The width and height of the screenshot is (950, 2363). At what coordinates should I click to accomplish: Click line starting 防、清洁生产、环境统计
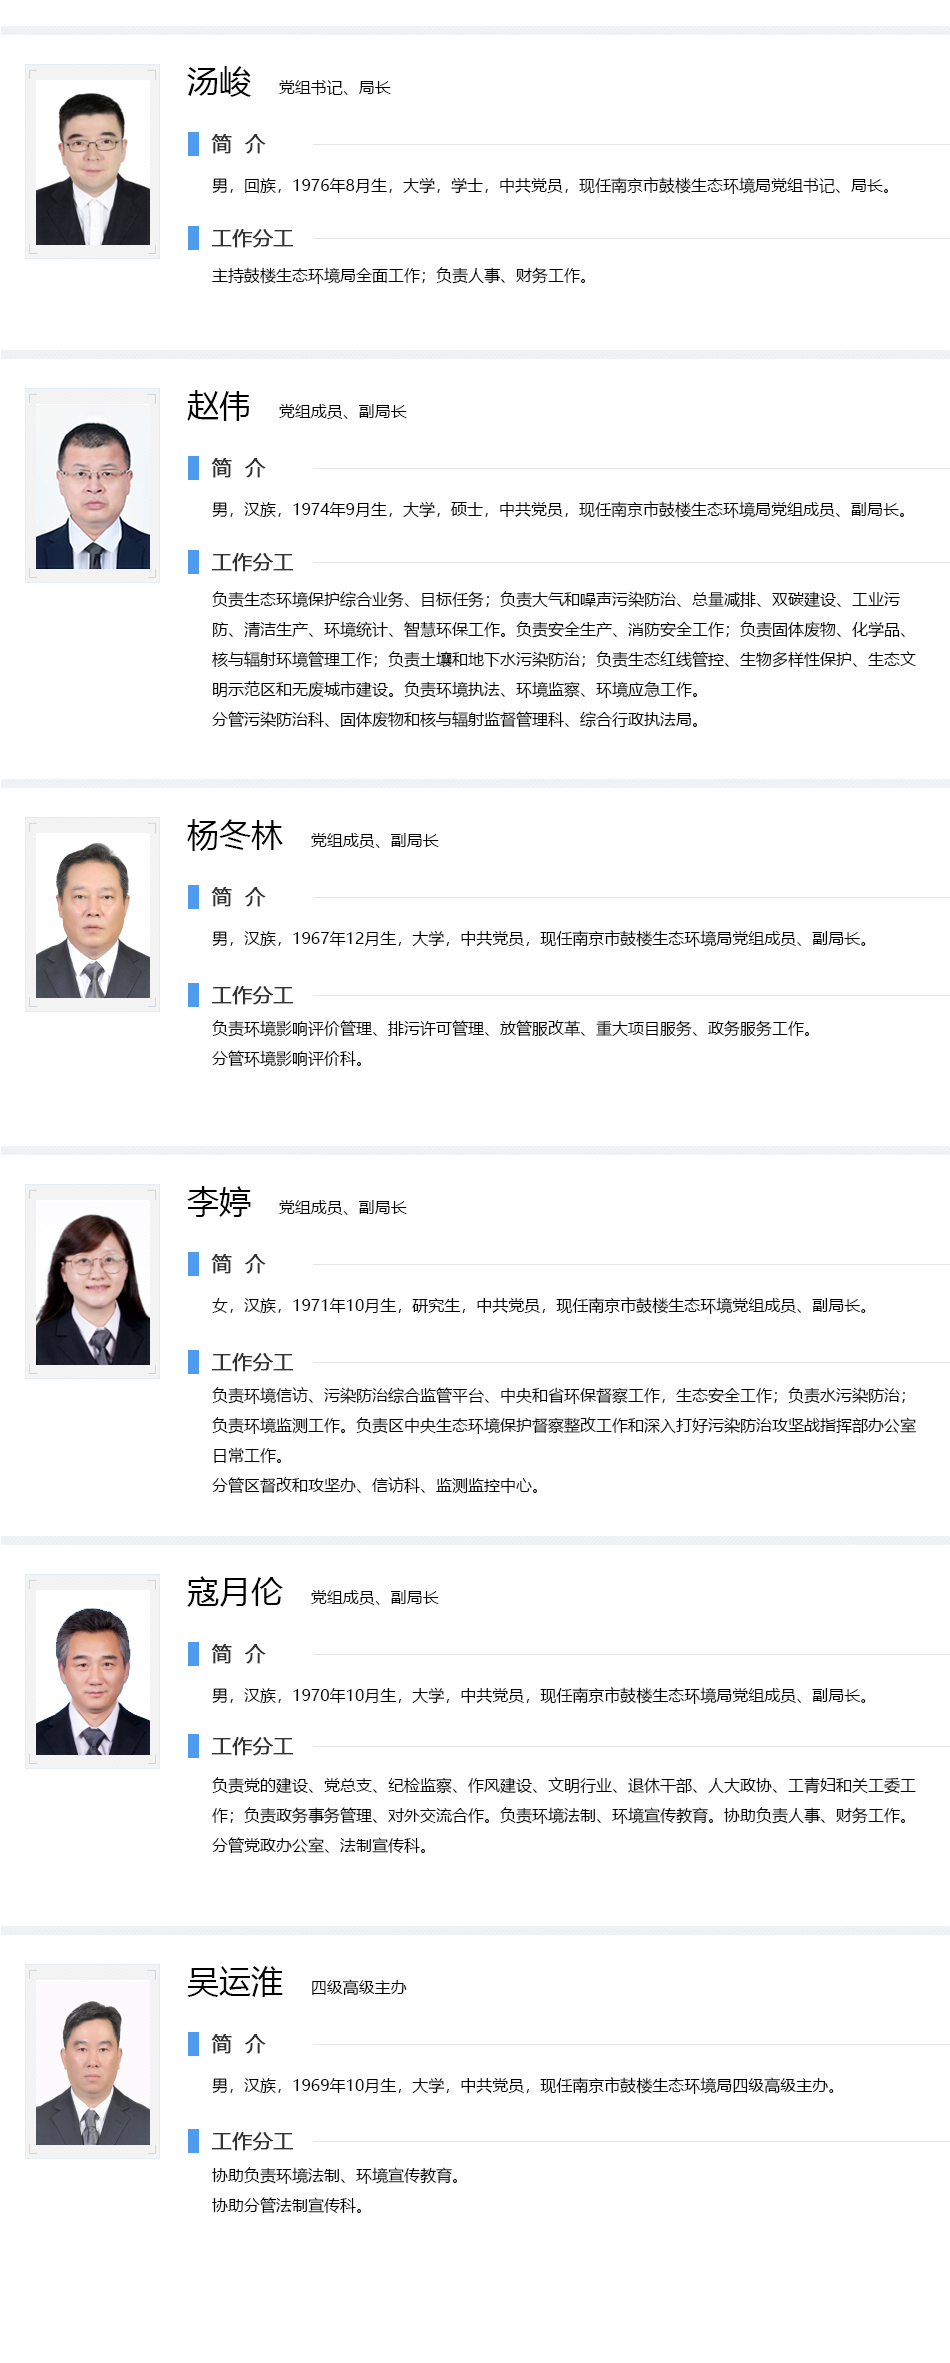coord(560,630)
